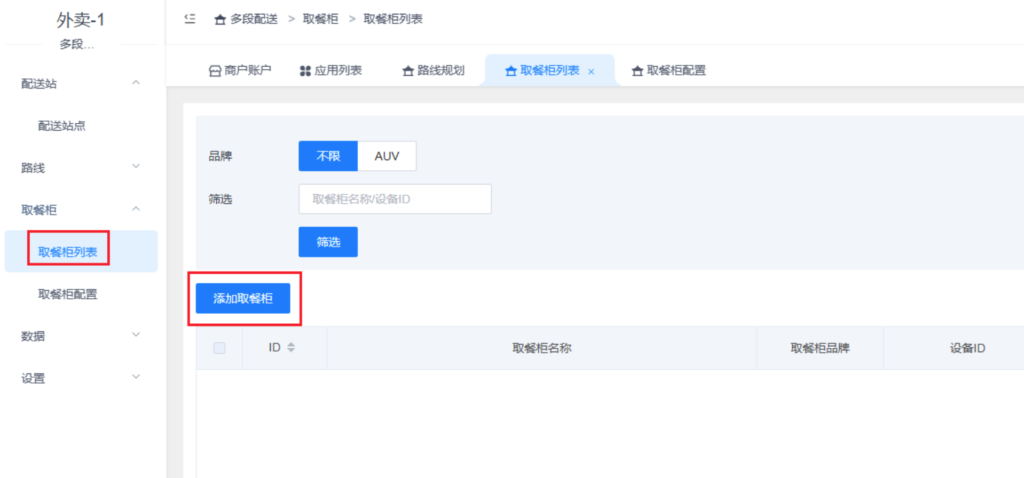Close the 取餐柜列表 tab
Screen dimensions: 1024x478
[x=592, y=72]
